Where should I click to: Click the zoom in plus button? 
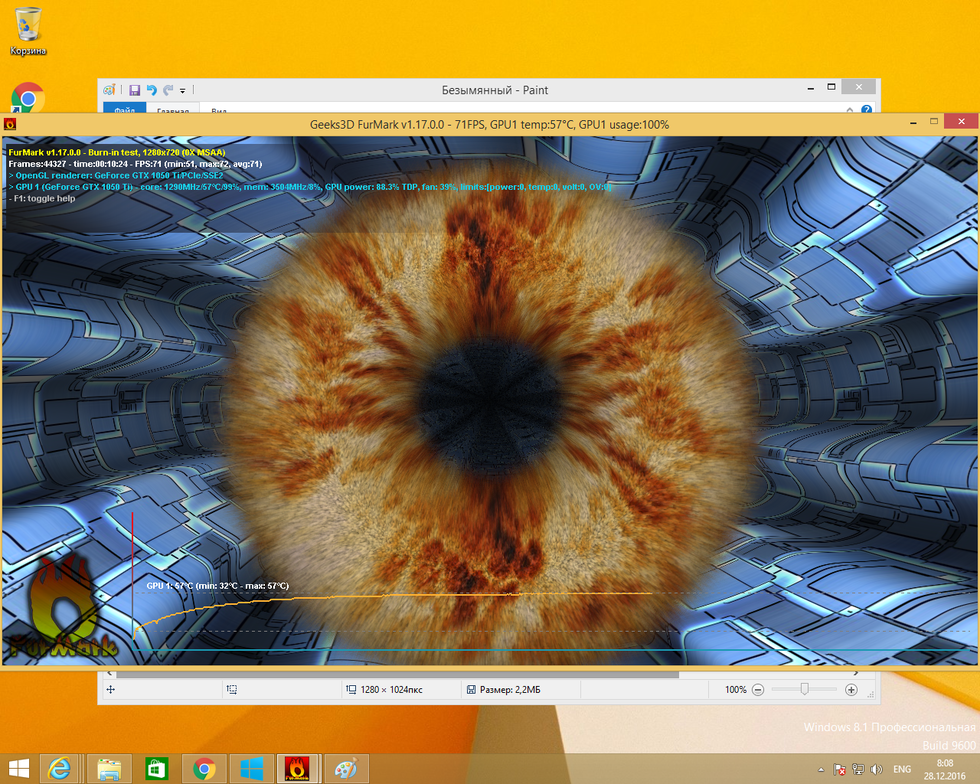click(851, 689)
